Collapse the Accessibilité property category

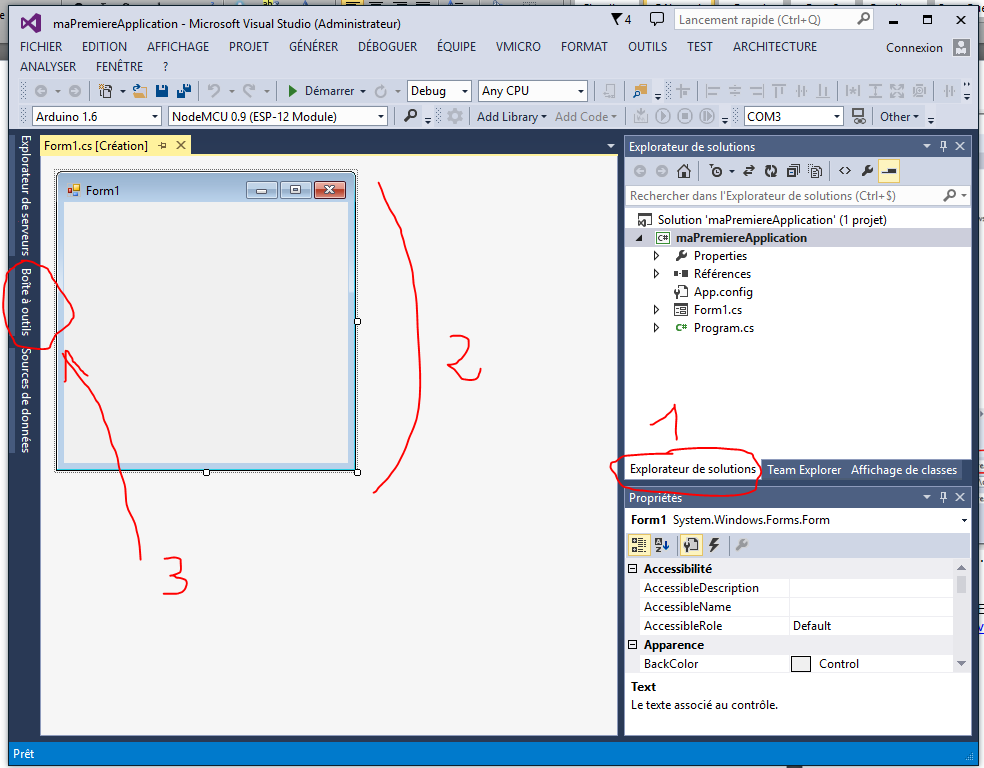(633, 568)
